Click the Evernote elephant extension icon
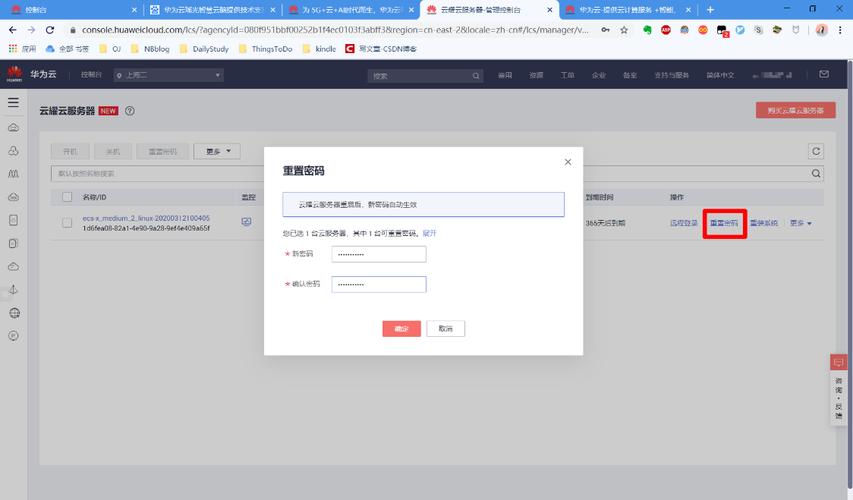This screenshot has width=853, height=500. pyautogui.click(x=647, y=30)
